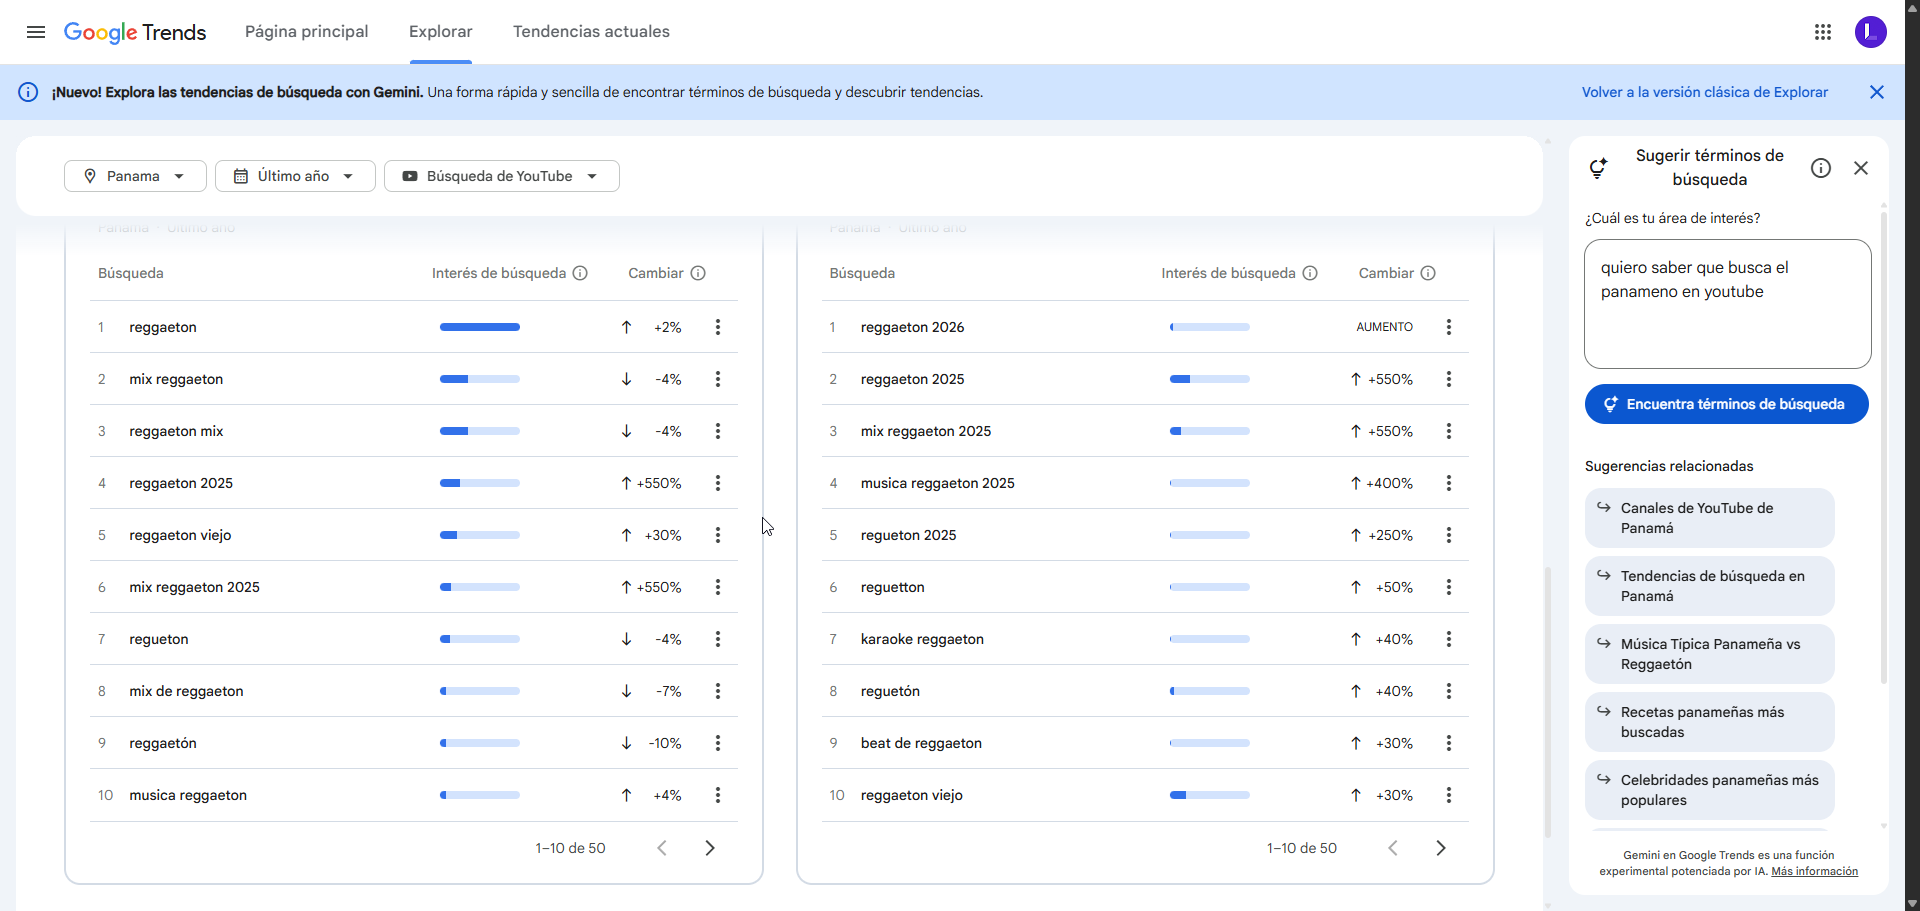The width and height of the screenshot is (1920, 911).
Task: Open more options for reggaeton 2026 row
Action: 1449,327
